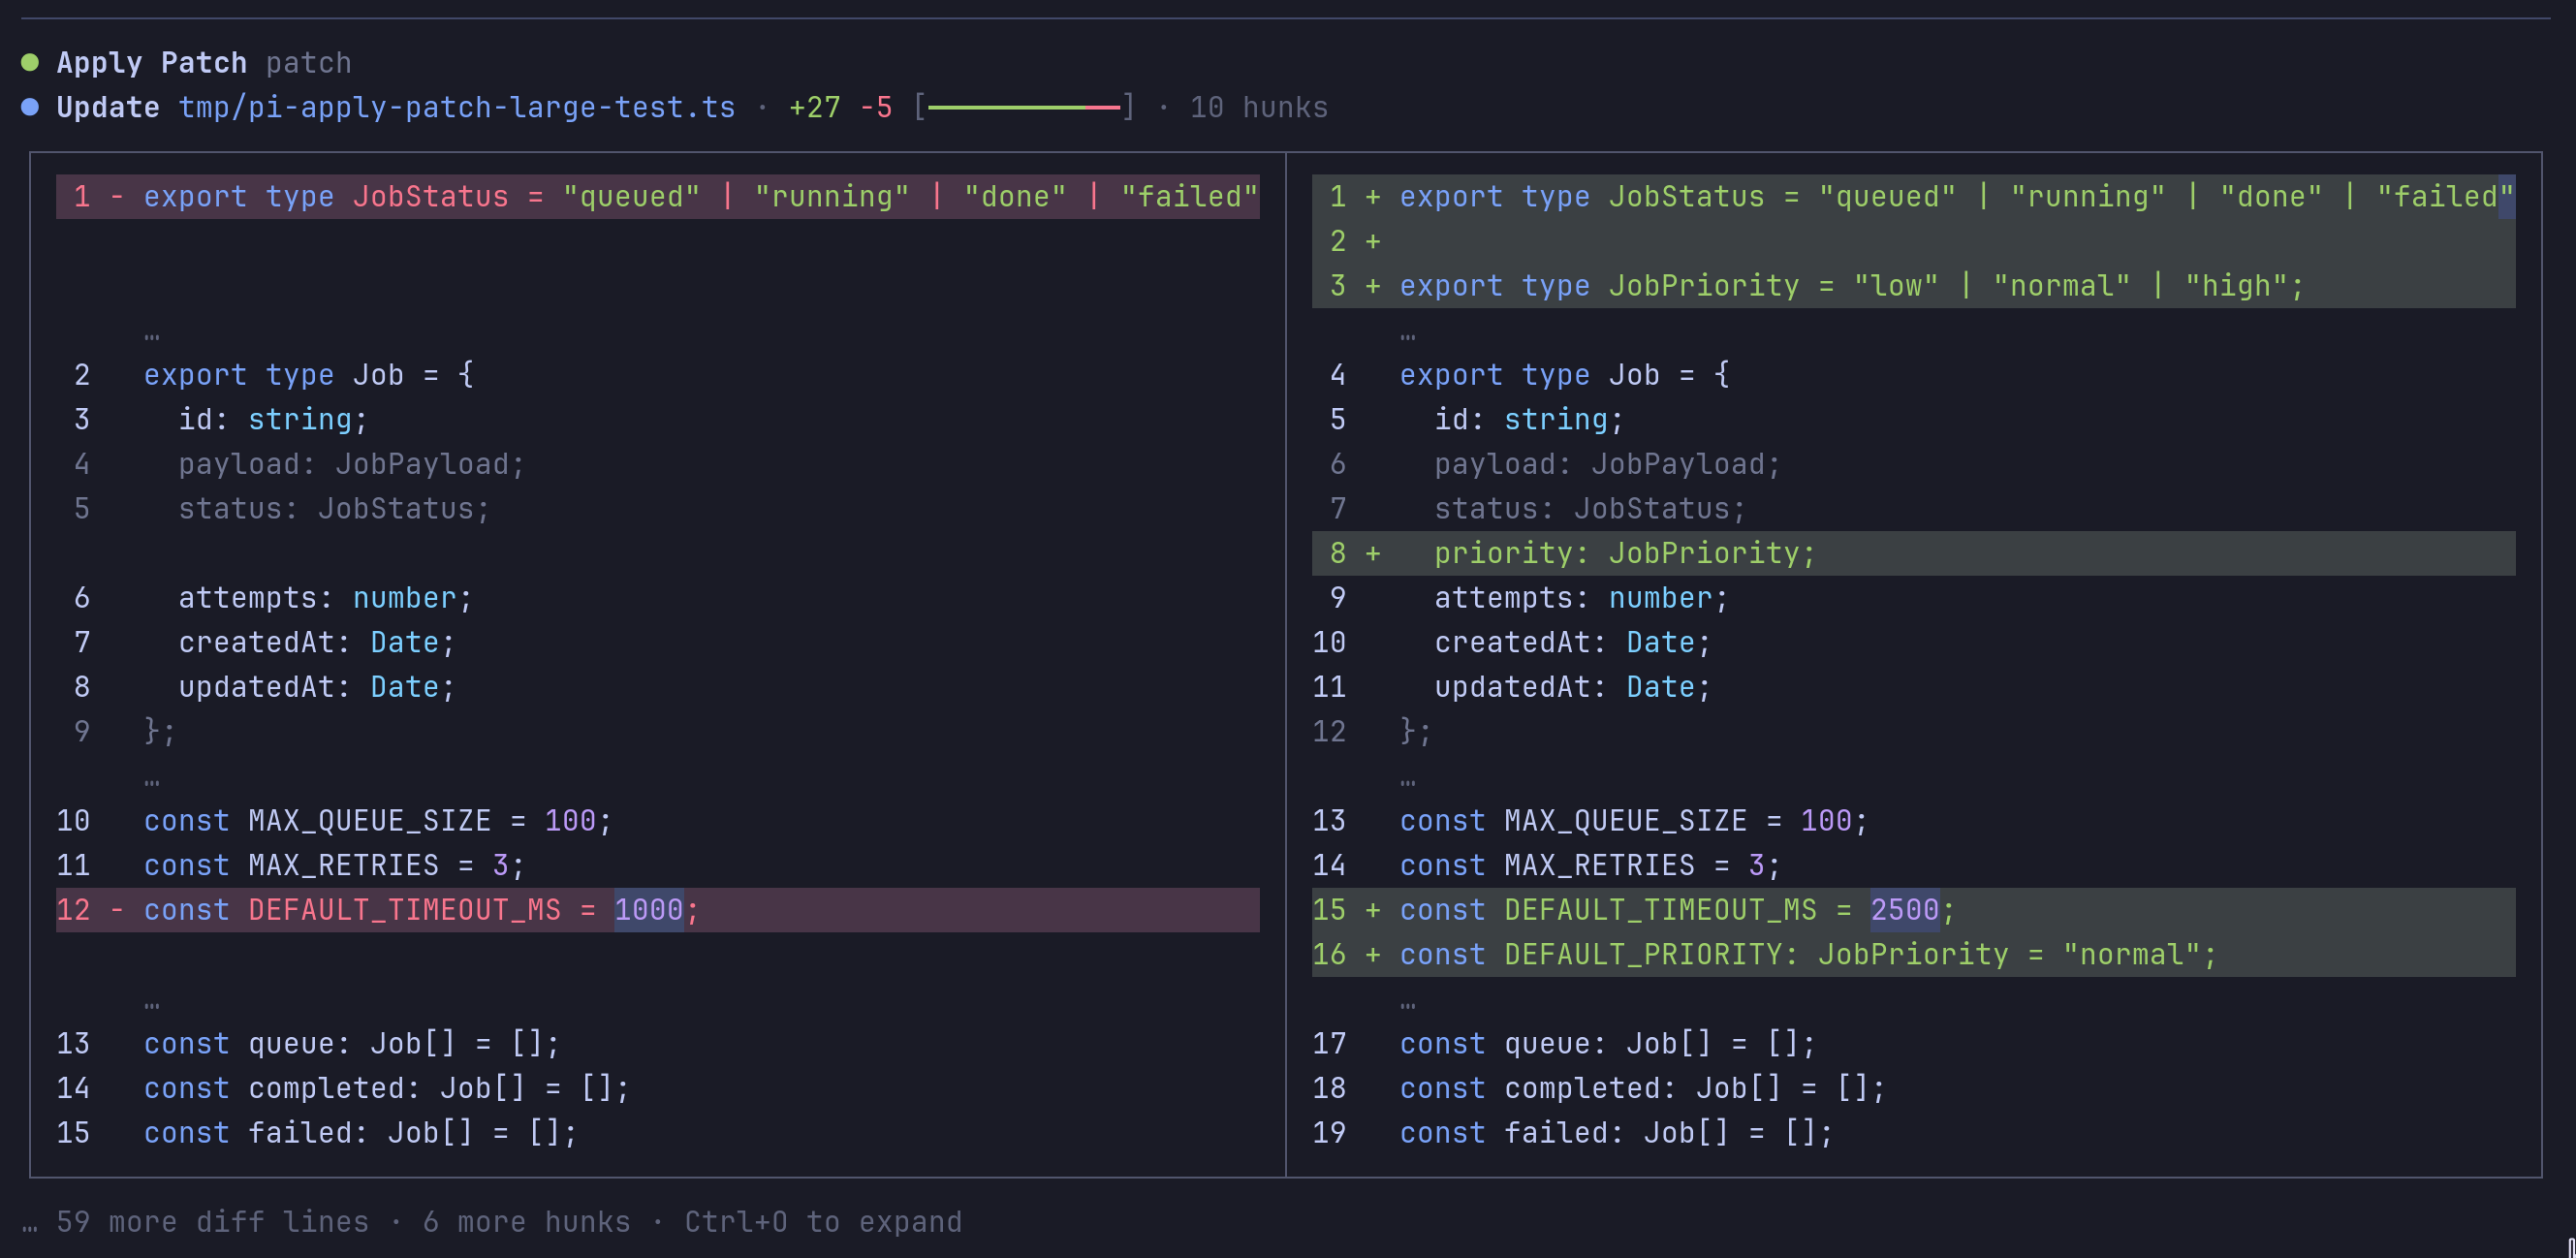Click the plus marker on right line 15
The height and width of the screenshot is (1258, 2576).
[1373, 910]
